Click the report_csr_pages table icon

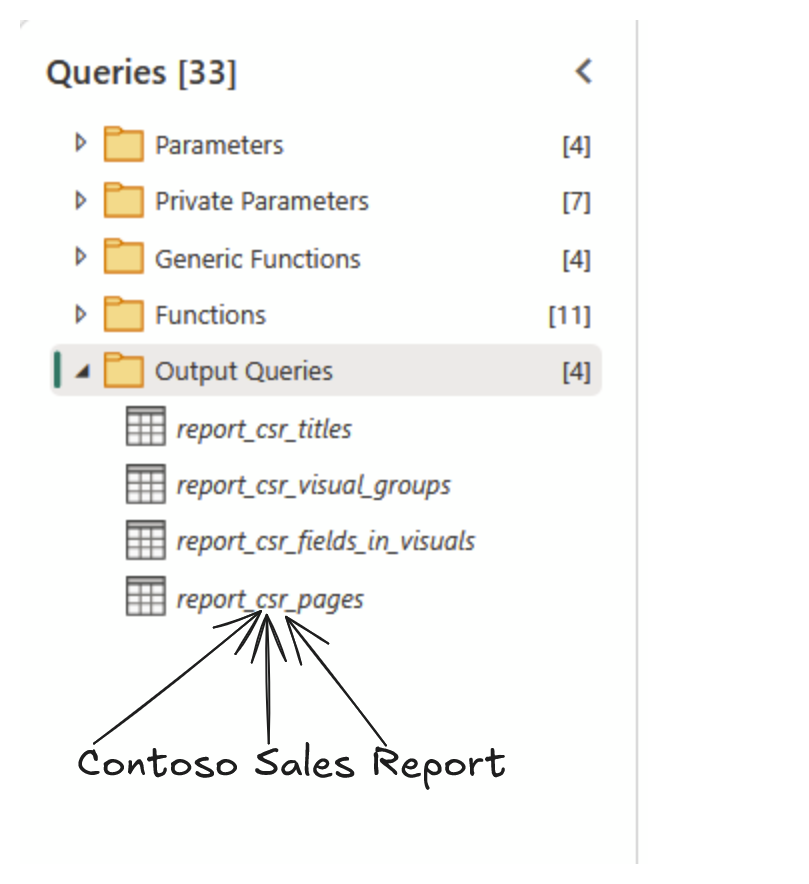click(145, 598)
